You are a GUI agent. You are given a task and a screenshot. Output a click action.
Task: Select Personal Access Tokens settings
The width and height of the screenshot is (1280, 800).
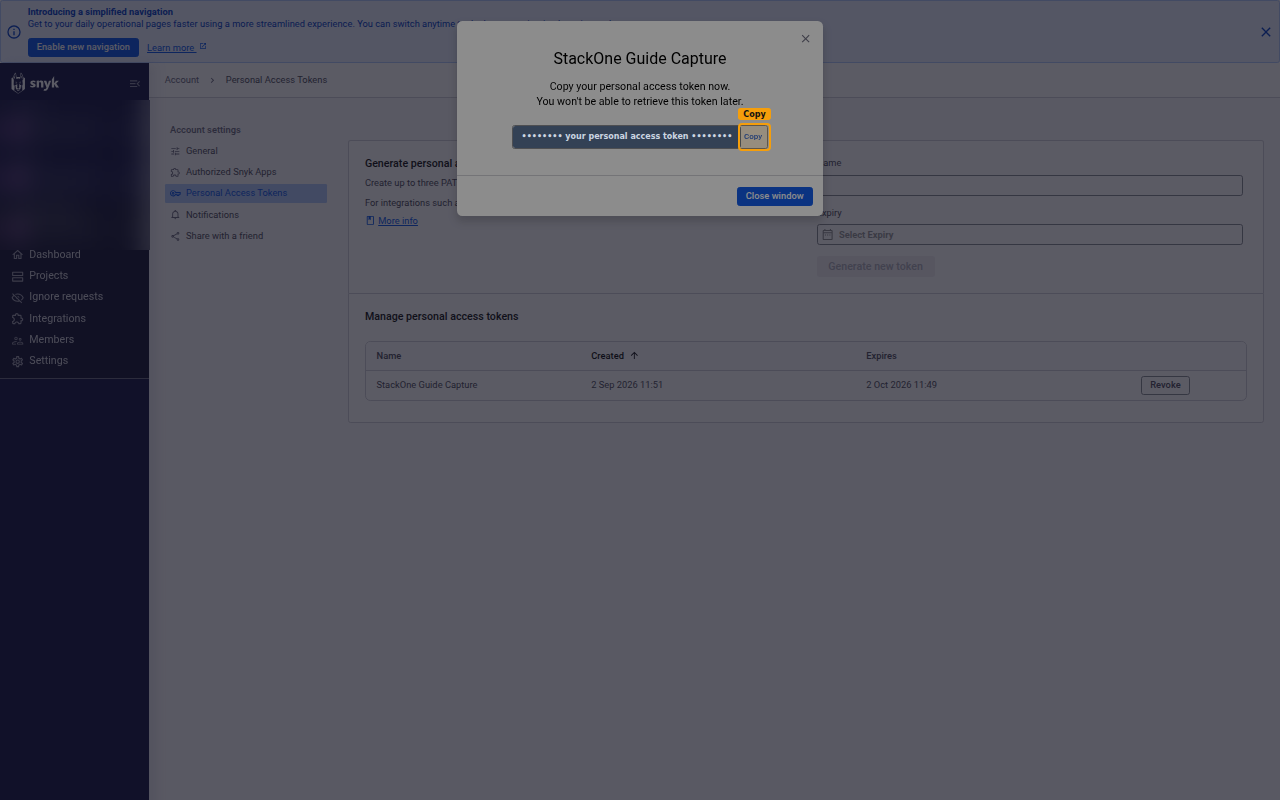[246, 193]
